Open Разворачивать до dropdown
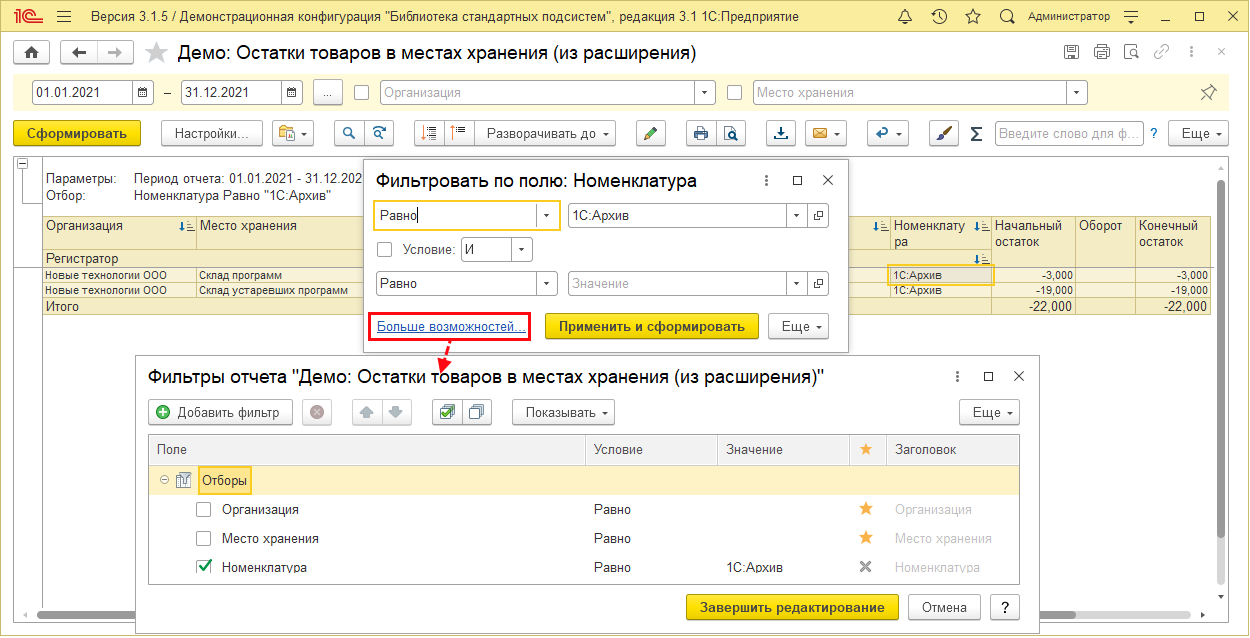This screenshot has width=1250, height=638. point(545,133)
